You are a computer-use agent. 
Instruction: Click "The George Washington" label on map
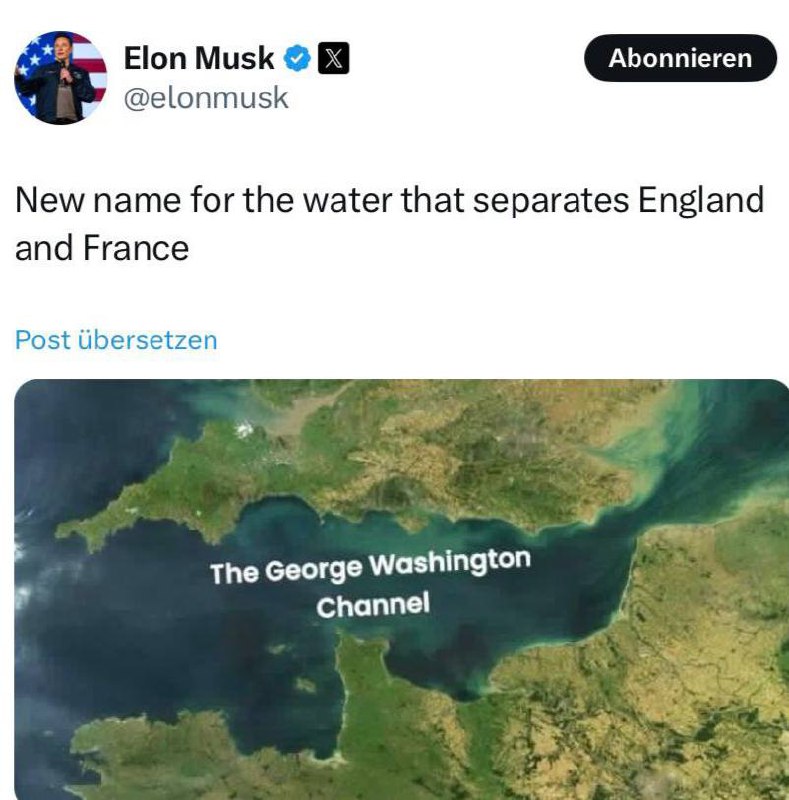click(x=371, y=566)
